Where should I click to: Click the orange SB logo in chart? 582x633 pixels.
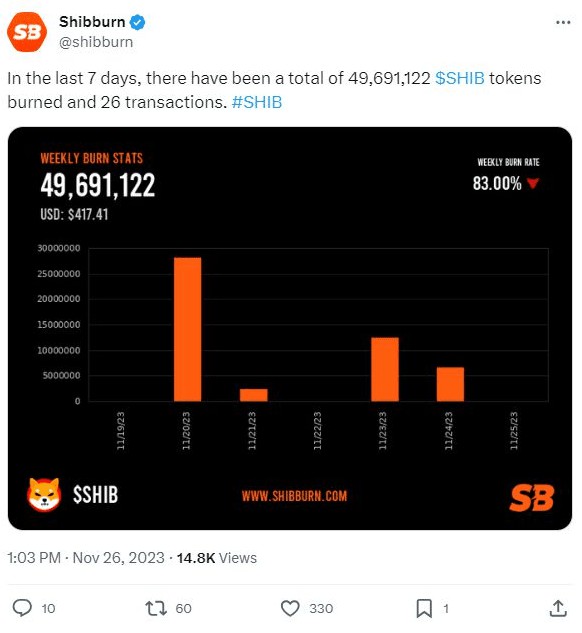pos(531,498)
